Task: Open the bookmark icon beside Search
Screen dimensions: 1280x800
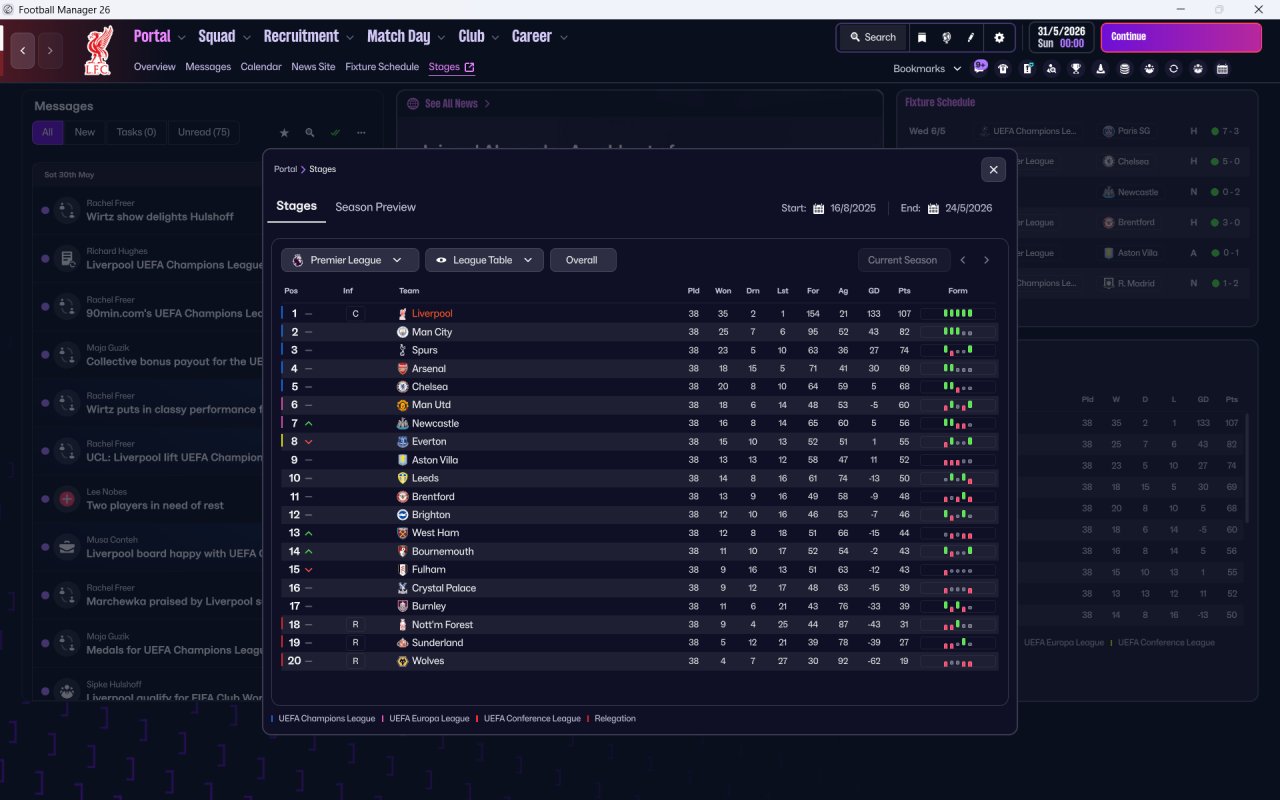Action: [x=922, y=38]
